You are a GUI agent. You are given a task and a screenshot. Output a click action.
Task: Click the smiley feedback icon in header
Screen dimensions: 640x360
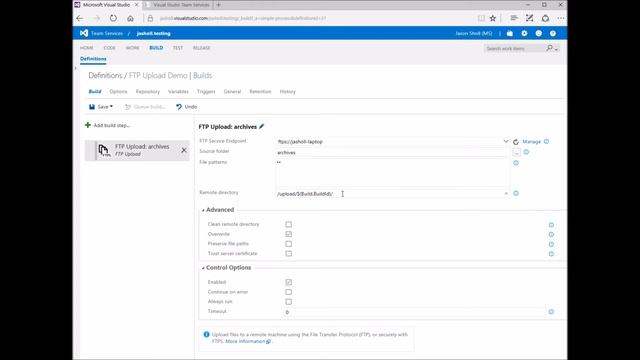point(539,33)
